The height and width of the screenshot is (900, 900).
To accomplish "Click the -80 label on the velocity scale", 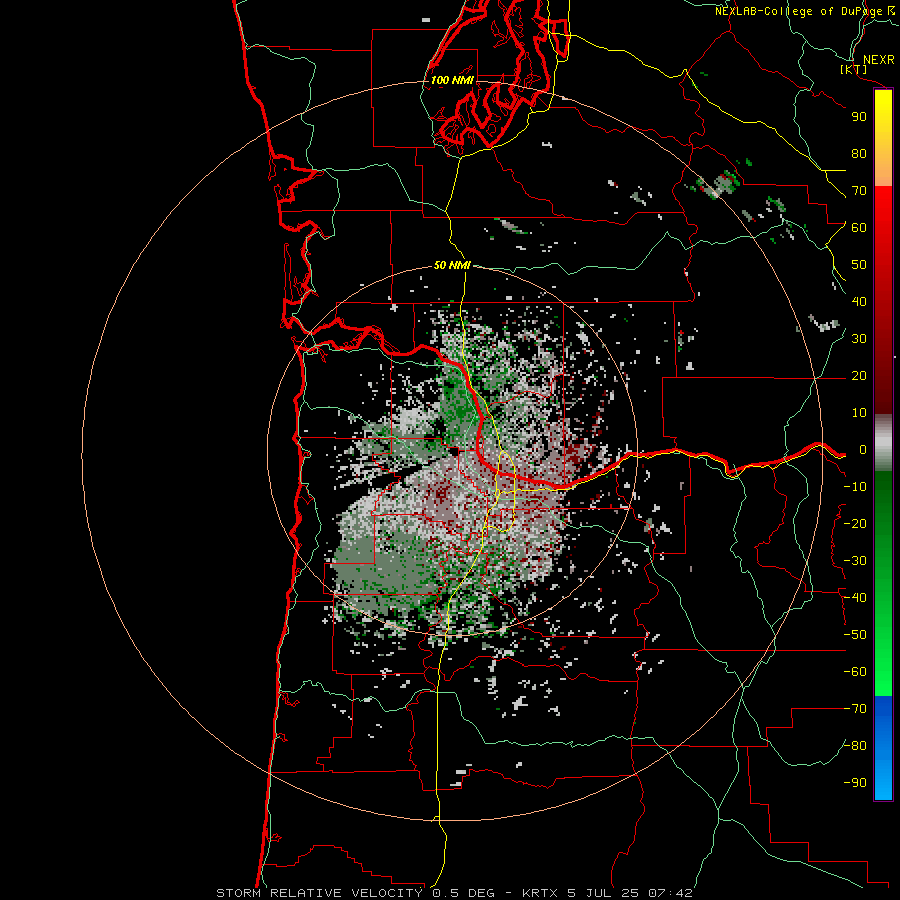I will pos(855,746).
